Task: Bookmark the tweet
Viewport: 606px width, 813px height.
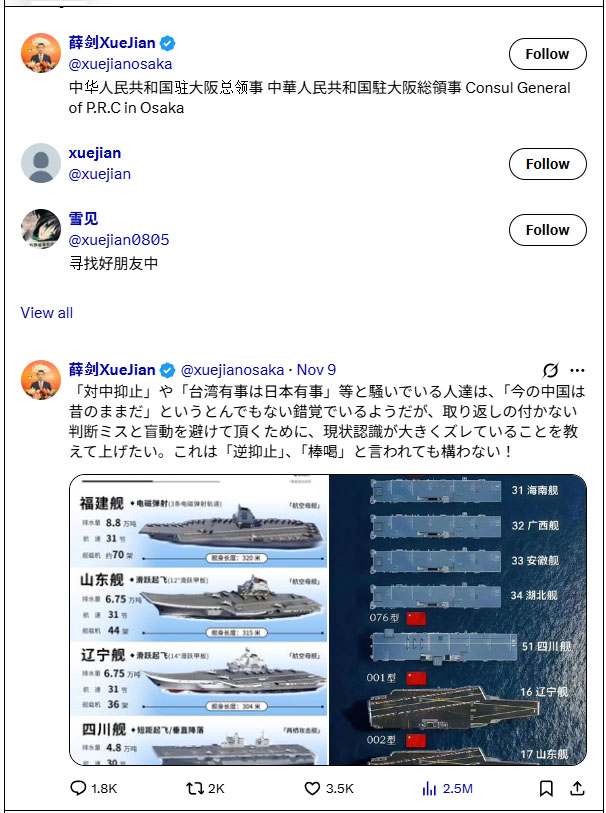Action: click(546, 789)
